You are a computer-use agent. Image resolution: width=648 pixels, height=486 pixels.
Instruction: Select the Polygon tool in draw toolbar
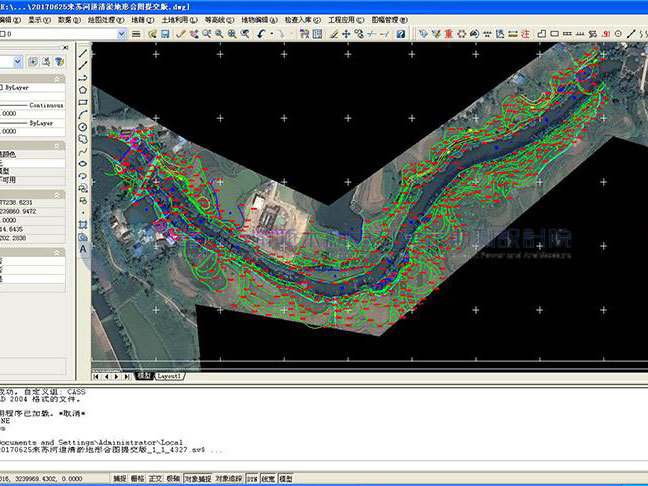point(83,90)
